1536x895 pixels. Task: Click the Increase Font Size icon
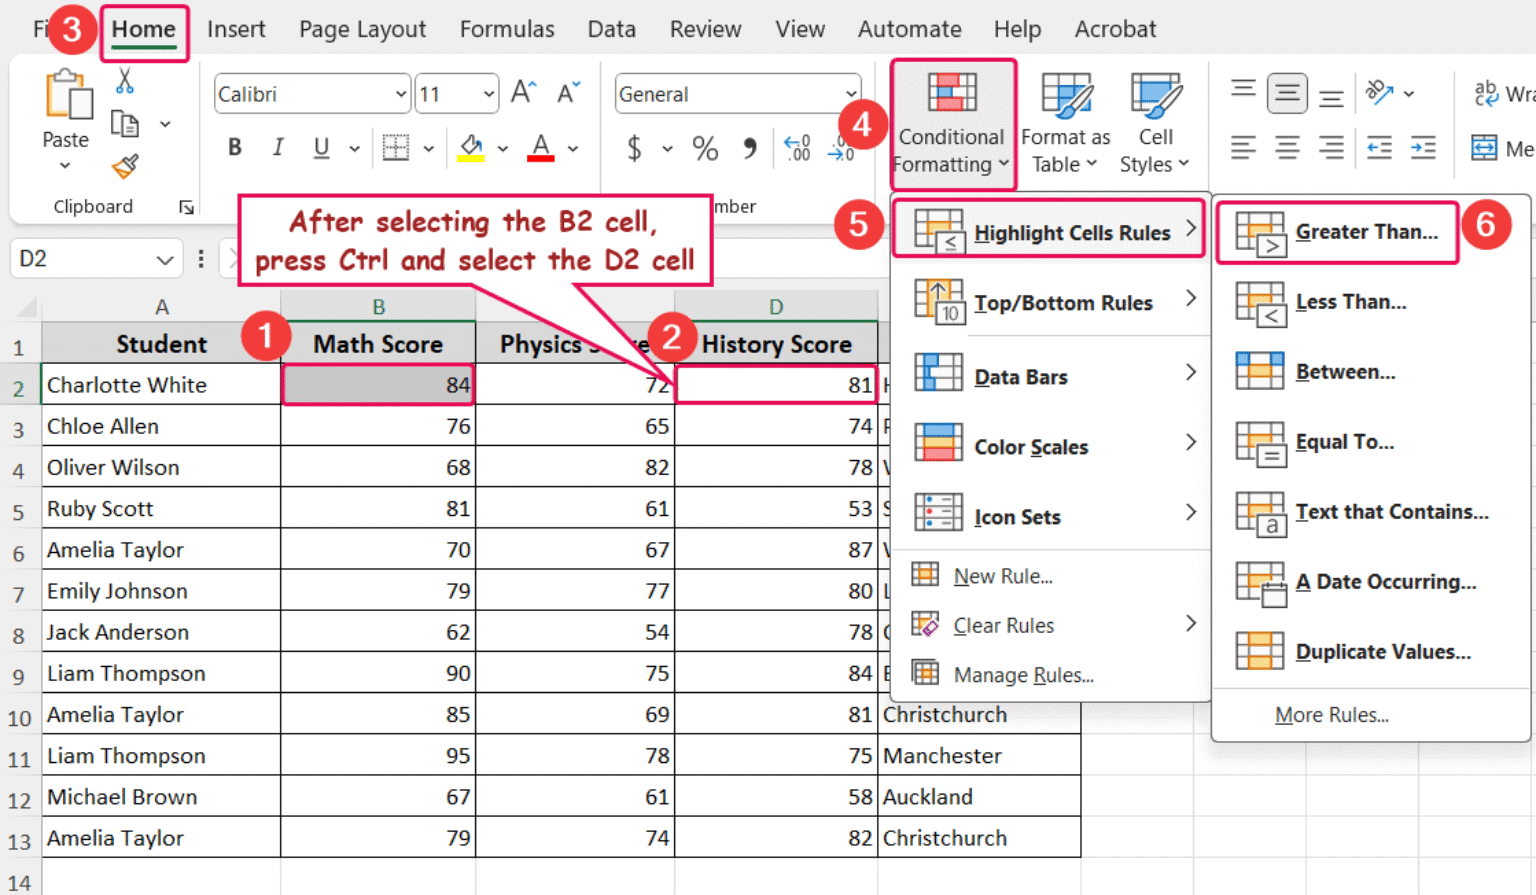tap(521, 91)
